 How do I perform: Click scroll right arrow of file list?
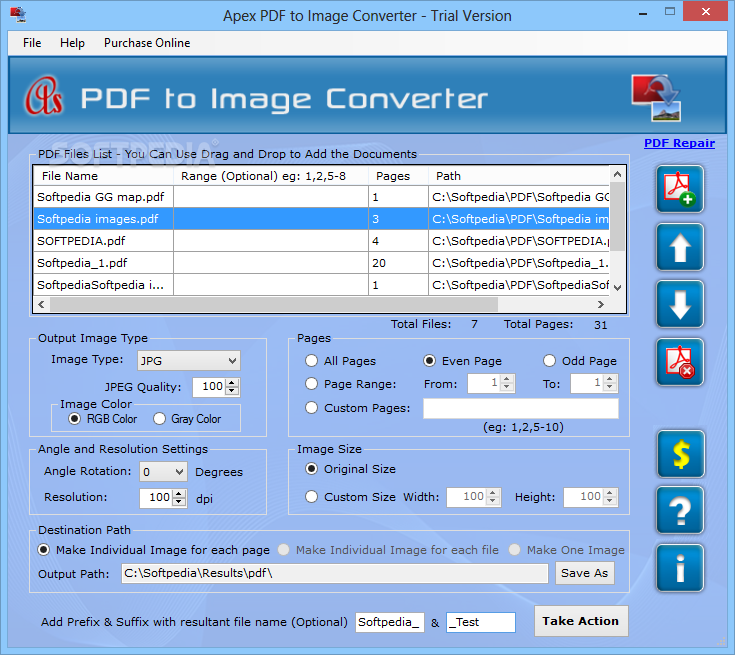tap(601, 304)
